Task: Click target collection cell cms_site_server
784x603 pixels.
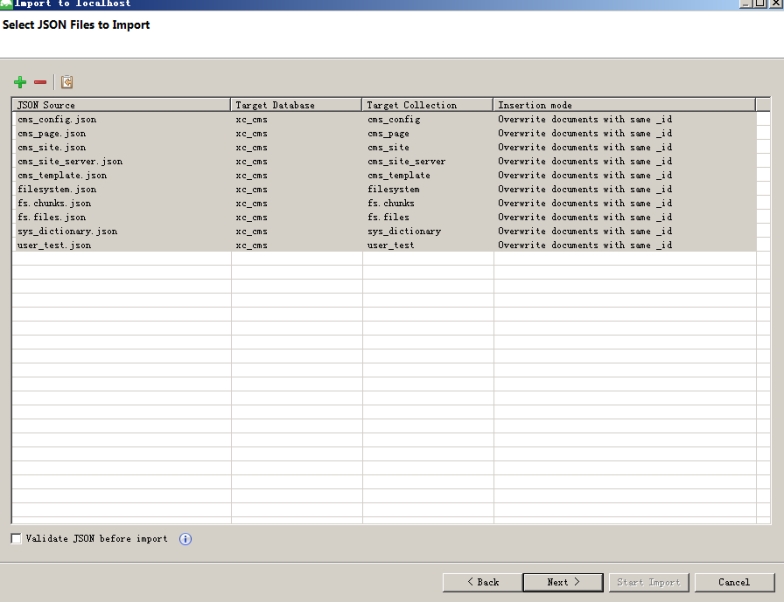Action: tap(428, 162)
